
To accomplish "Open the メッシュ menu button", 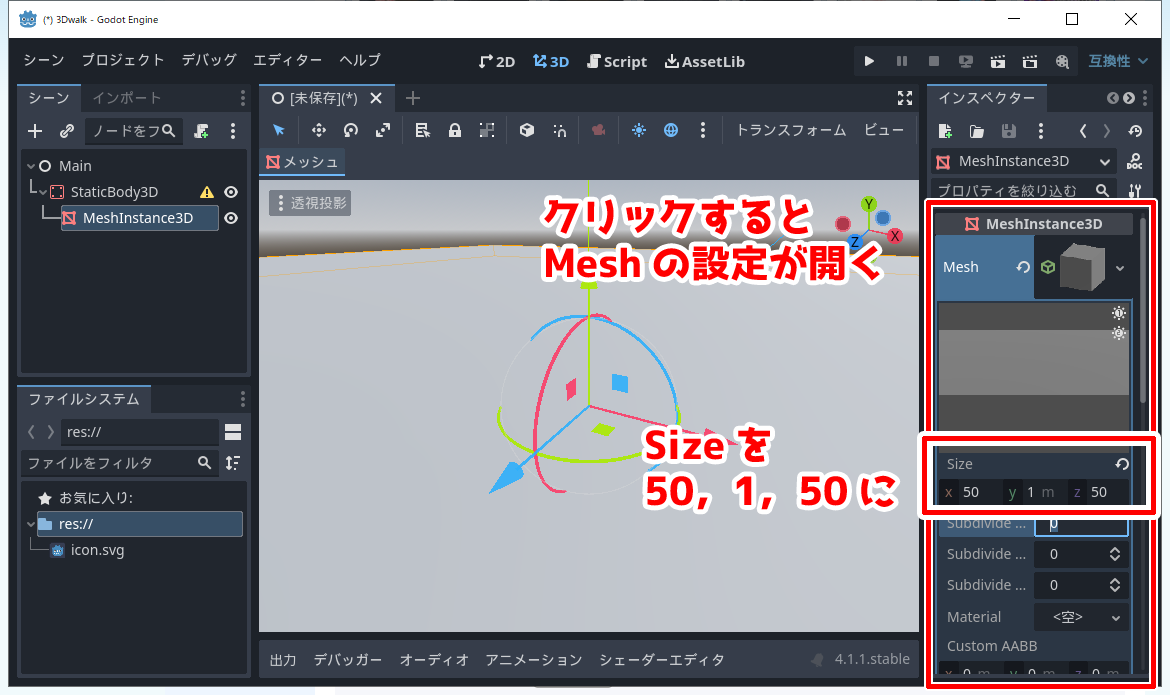I will coord(302,162).
